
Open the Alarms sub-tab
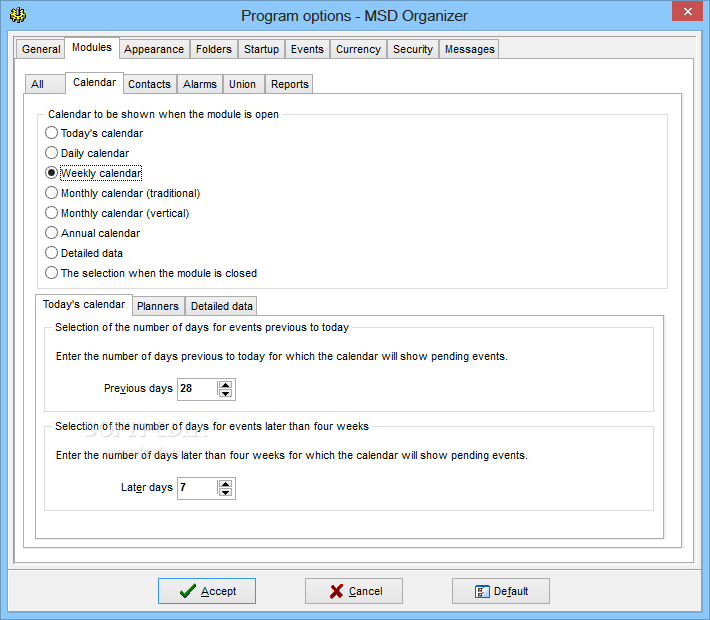click(200, 84)
